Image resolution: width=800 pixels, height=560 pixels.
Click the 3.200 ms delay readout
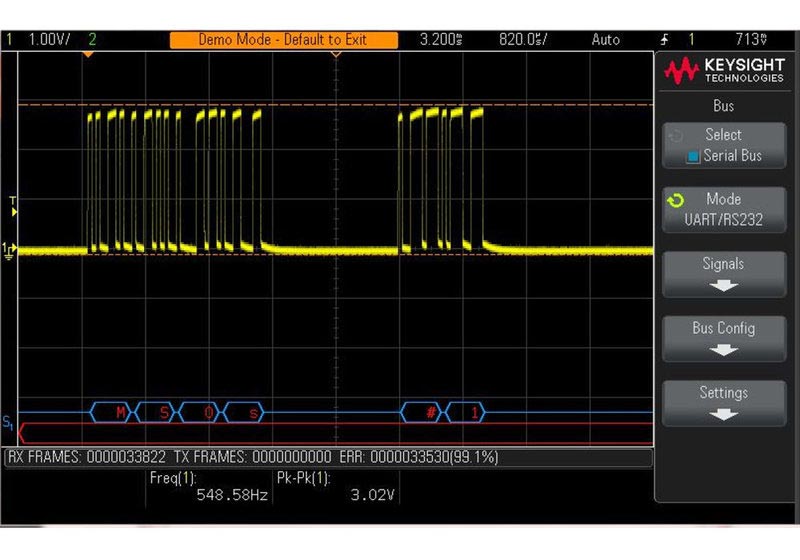pos(441,39)
